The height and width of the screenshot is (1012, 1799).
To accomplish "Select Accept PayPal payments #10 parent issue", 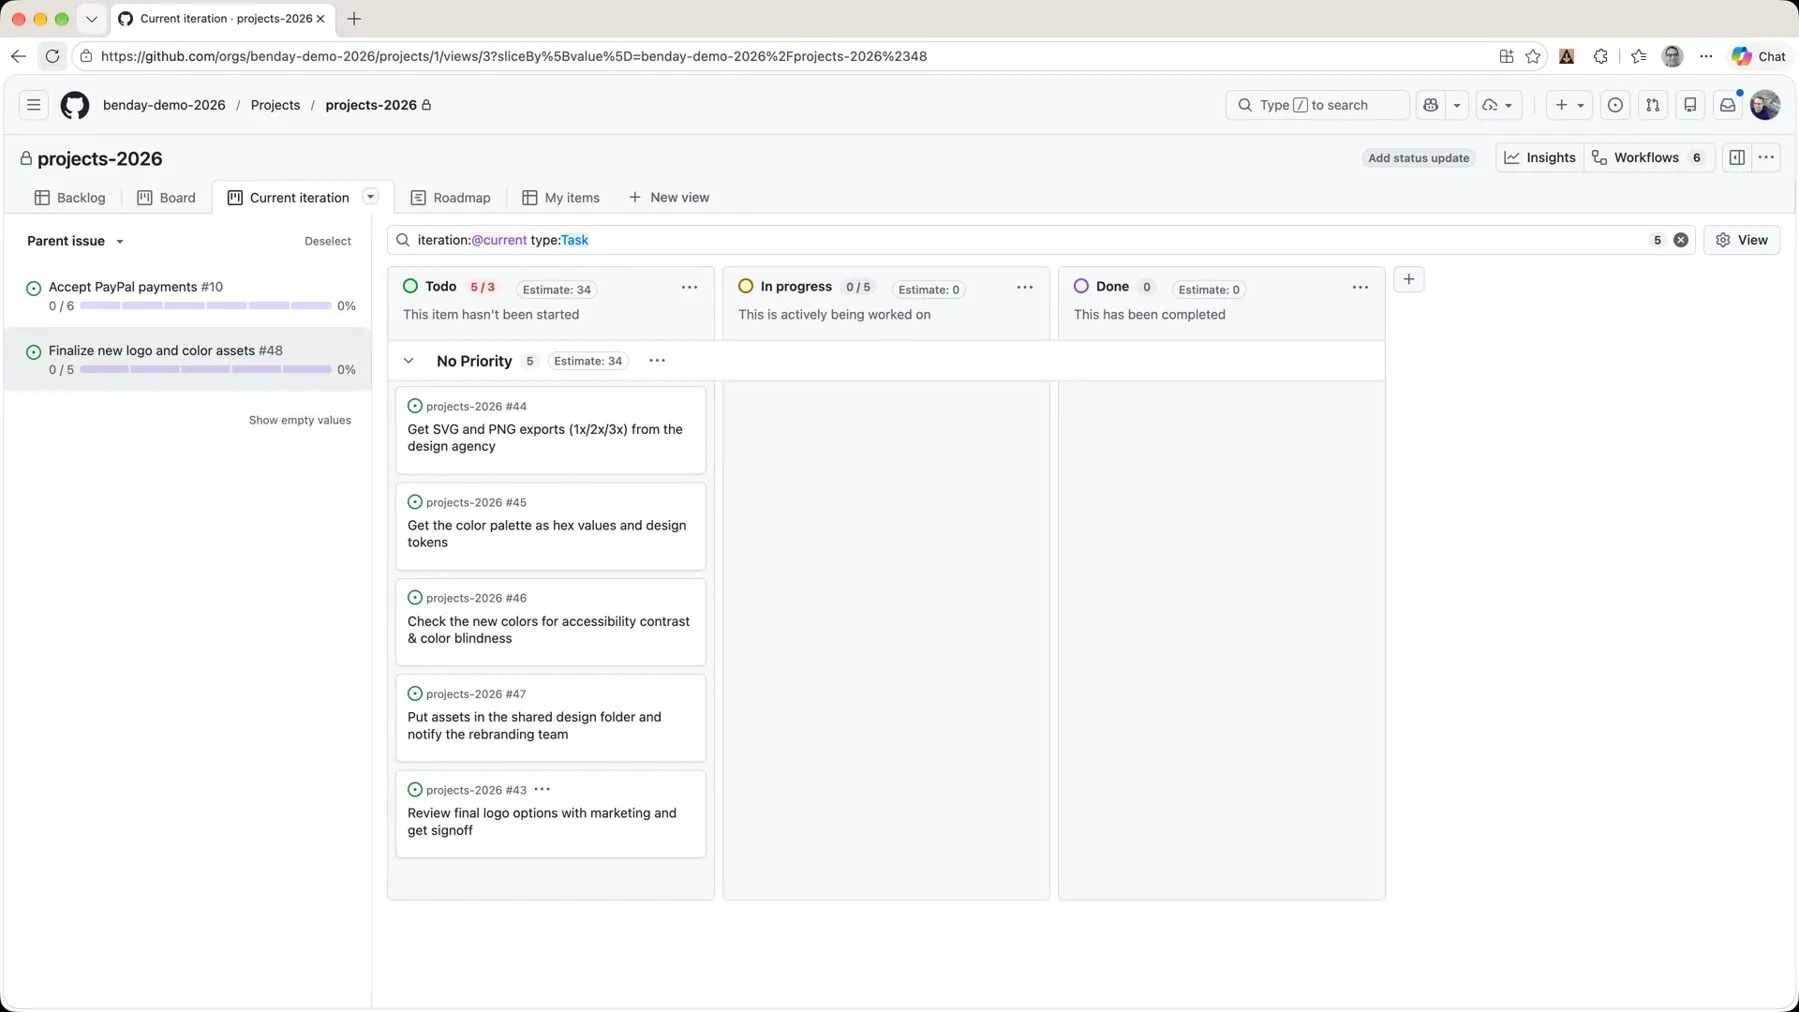I will click(188, 296).
